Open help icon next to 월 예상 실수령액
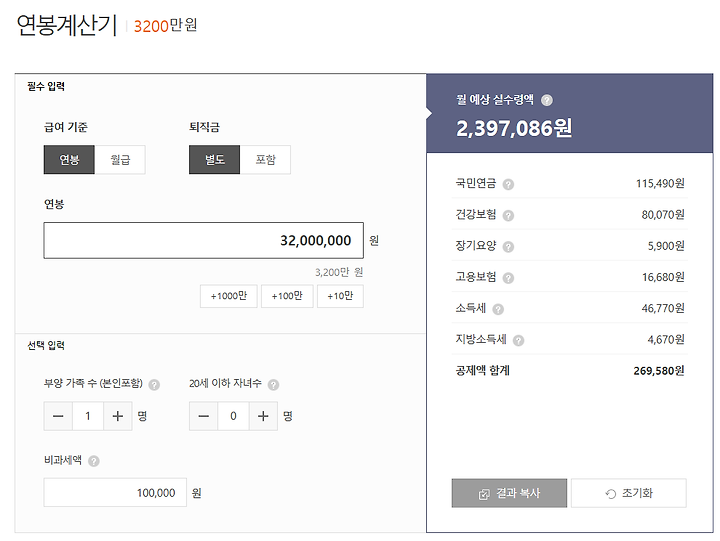Screen dimensions: 720x541 [546, 100]
